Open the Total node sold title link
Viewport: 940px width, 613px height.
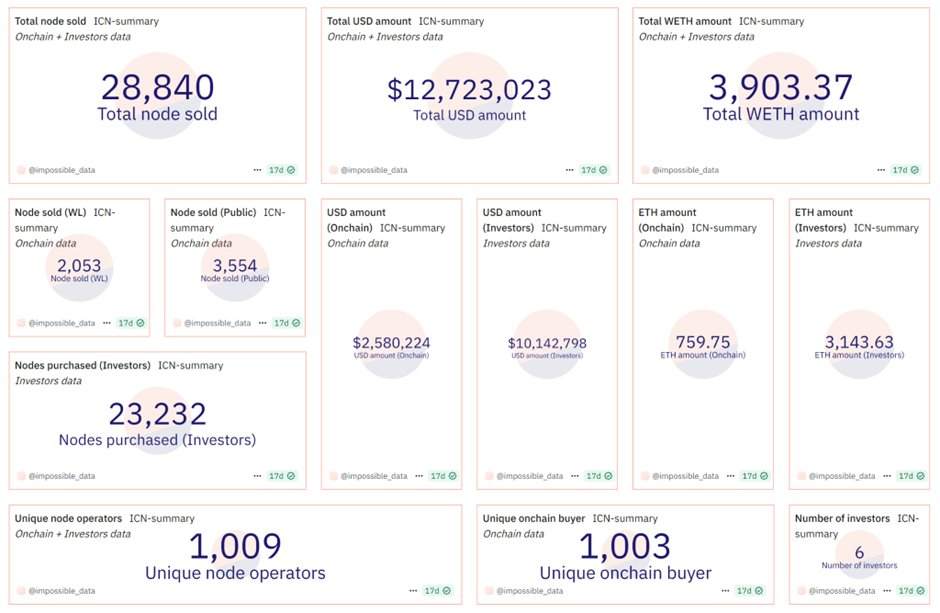pos(51,21)
